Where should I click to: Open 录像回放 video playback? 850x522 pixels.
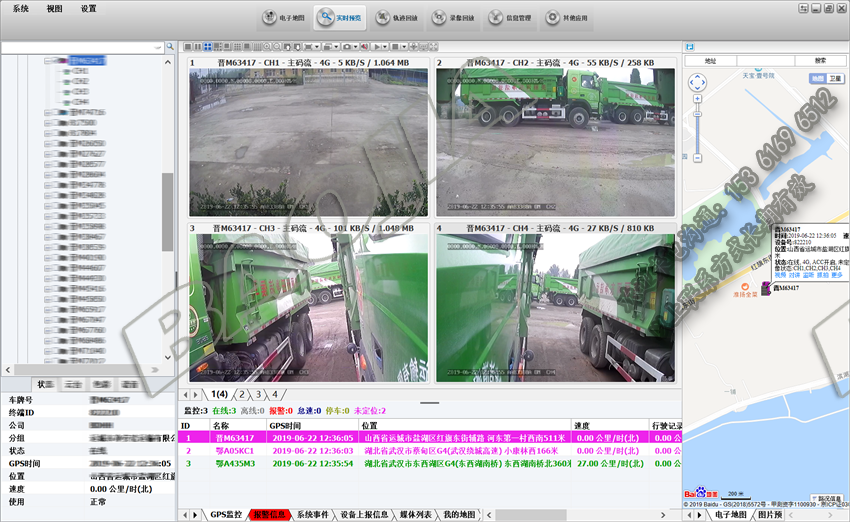tap(454, 18)
